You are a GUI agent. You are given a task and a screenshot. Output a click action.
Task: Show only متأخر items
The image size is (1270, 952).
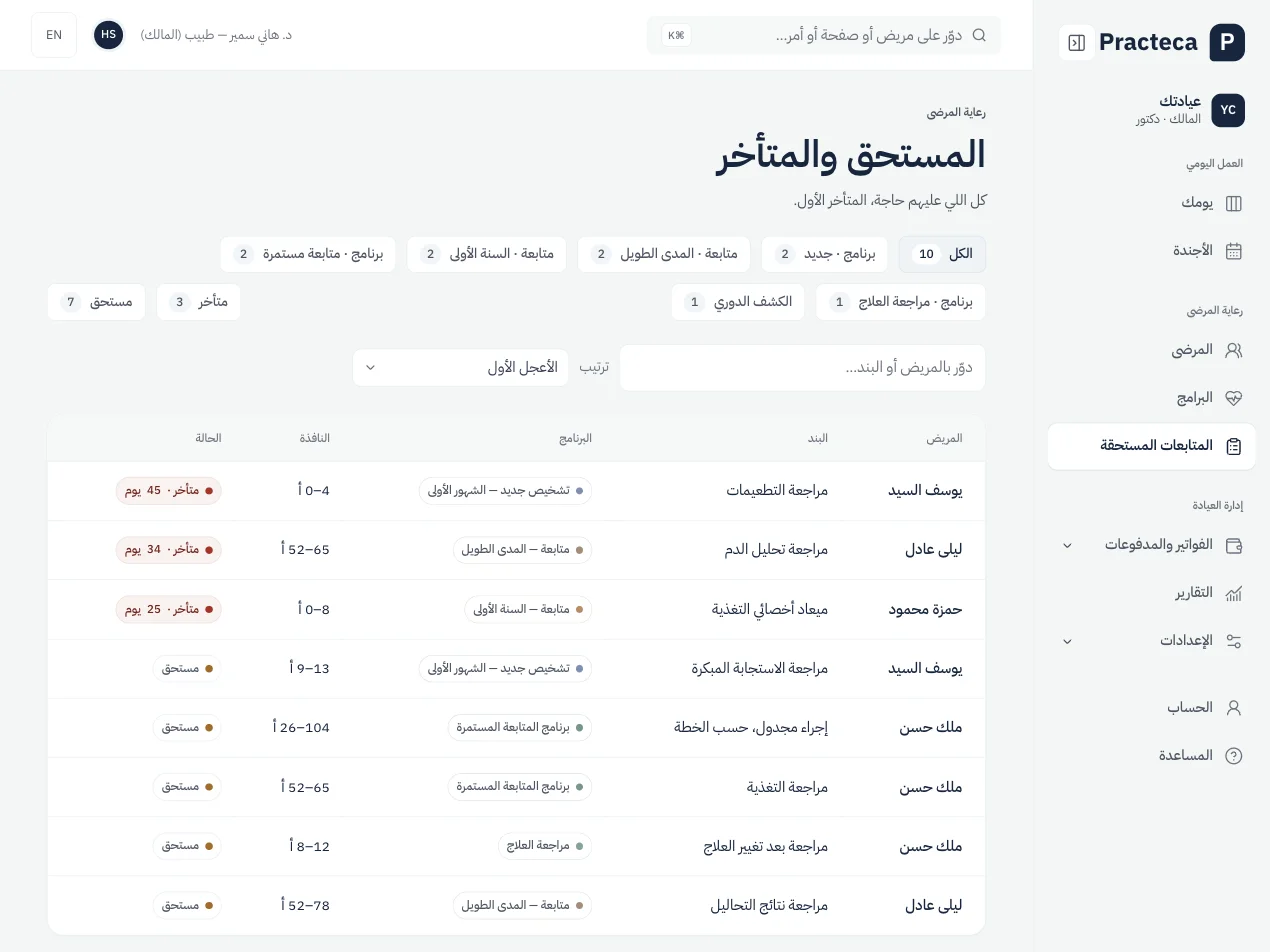click(x=198, y=302)
